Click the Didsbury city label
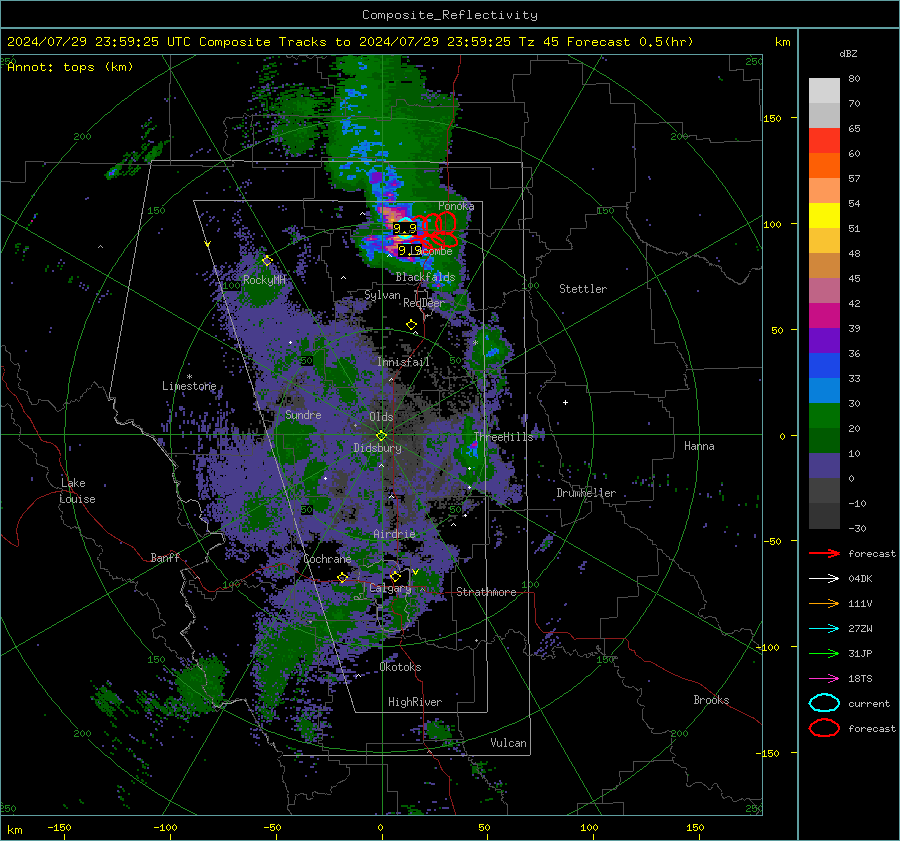 pyautogui.click(x=378, y=448)
